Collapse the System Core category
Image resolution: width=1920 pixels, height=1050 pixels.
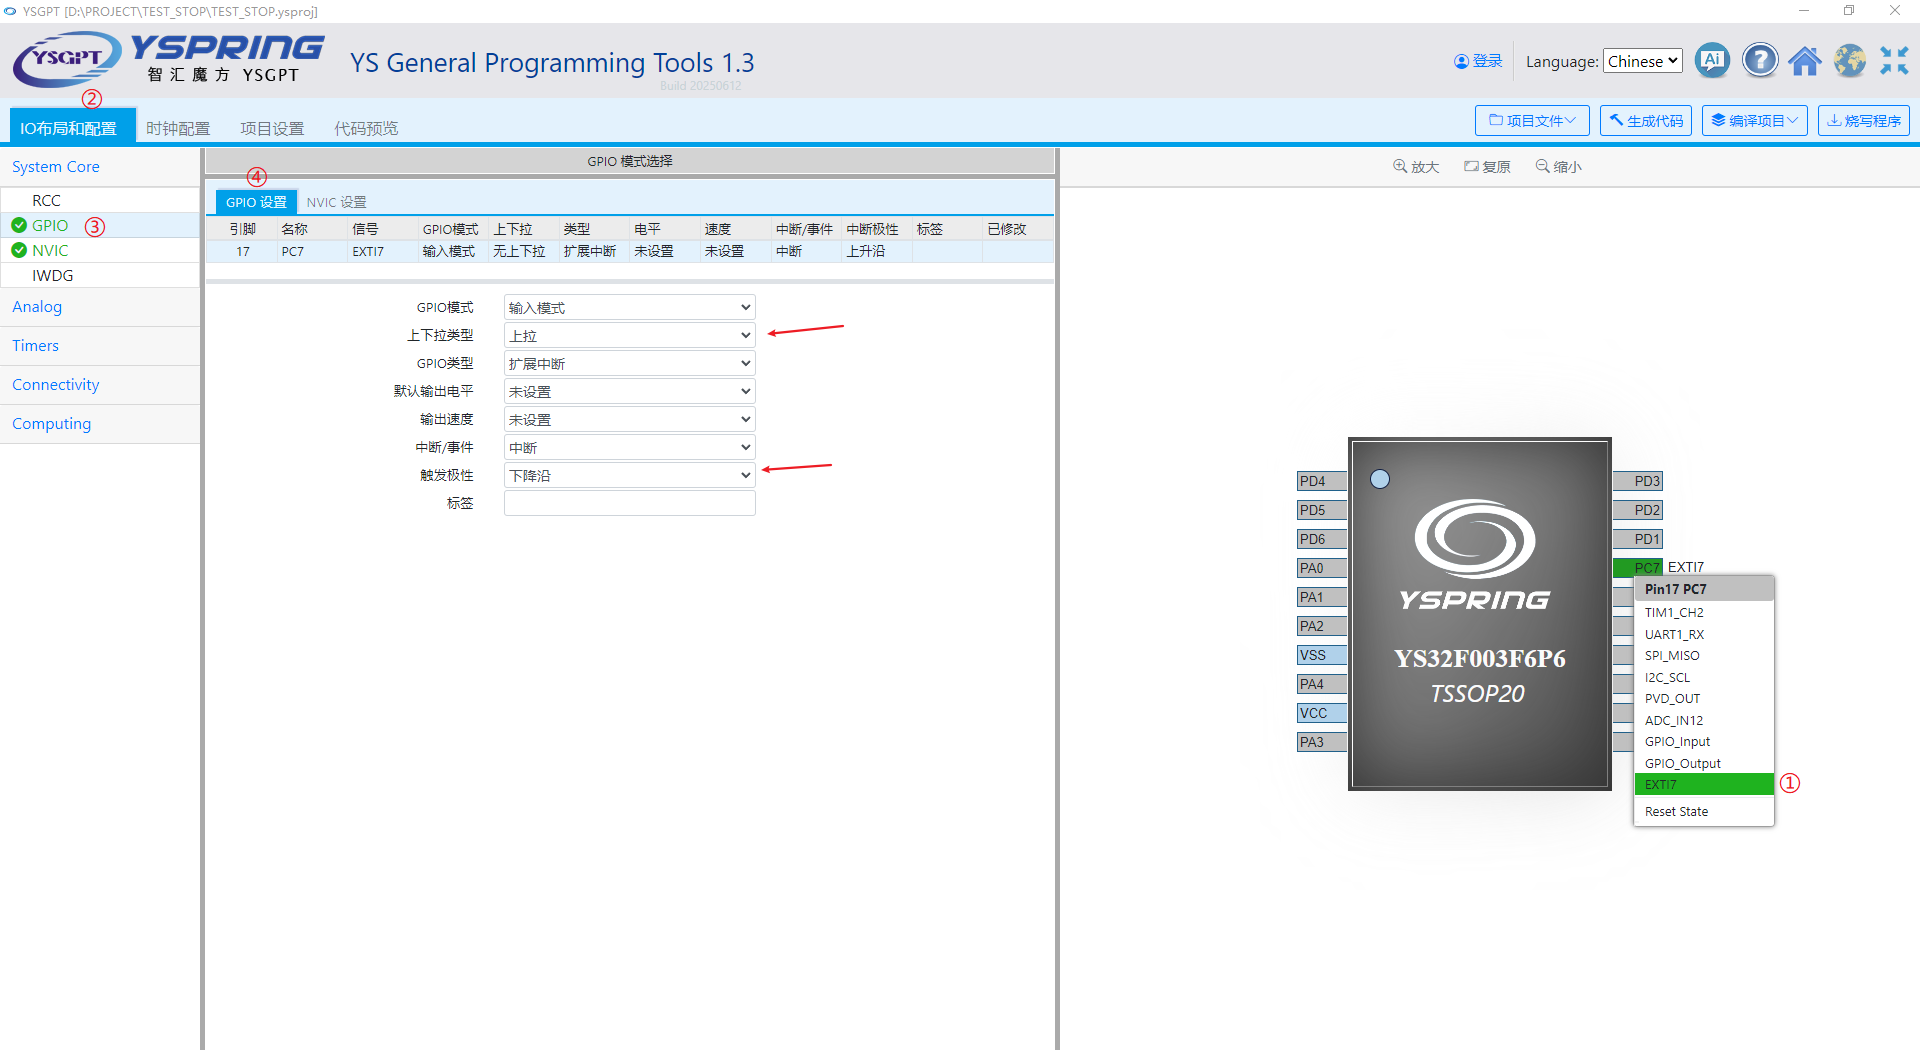100,167
